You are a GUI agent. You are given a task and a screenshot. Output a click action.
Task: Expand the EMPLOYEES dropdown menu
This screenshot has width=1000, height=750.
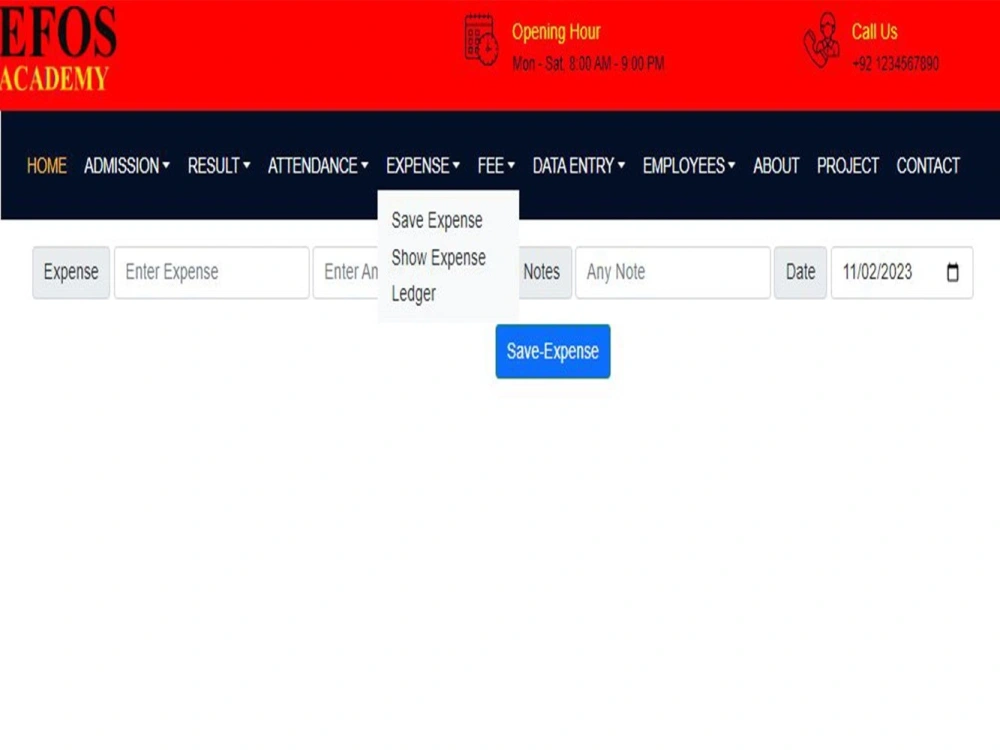pyautogui.click(x=689, y=166)
